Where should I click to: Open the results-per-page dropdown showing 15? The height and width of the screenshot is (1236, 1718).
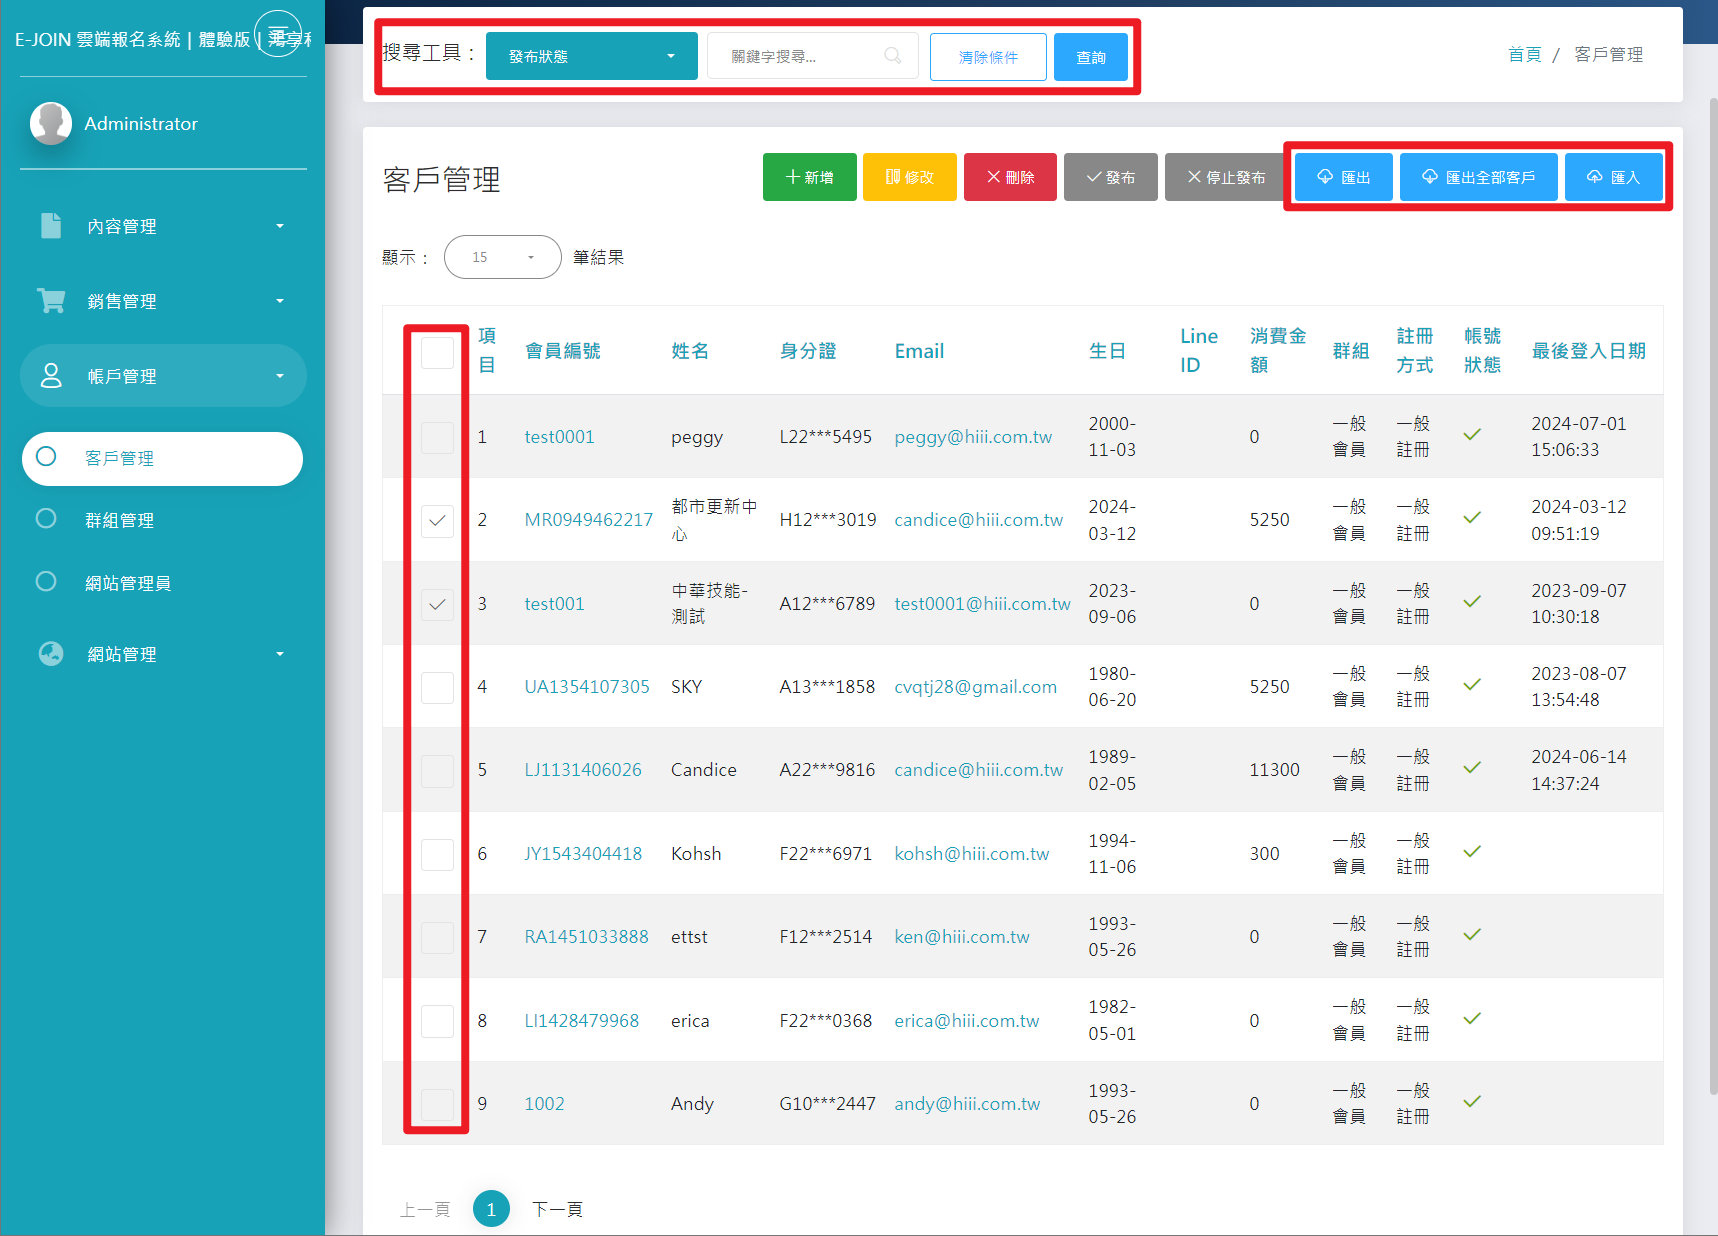click(x=502, y=257)
